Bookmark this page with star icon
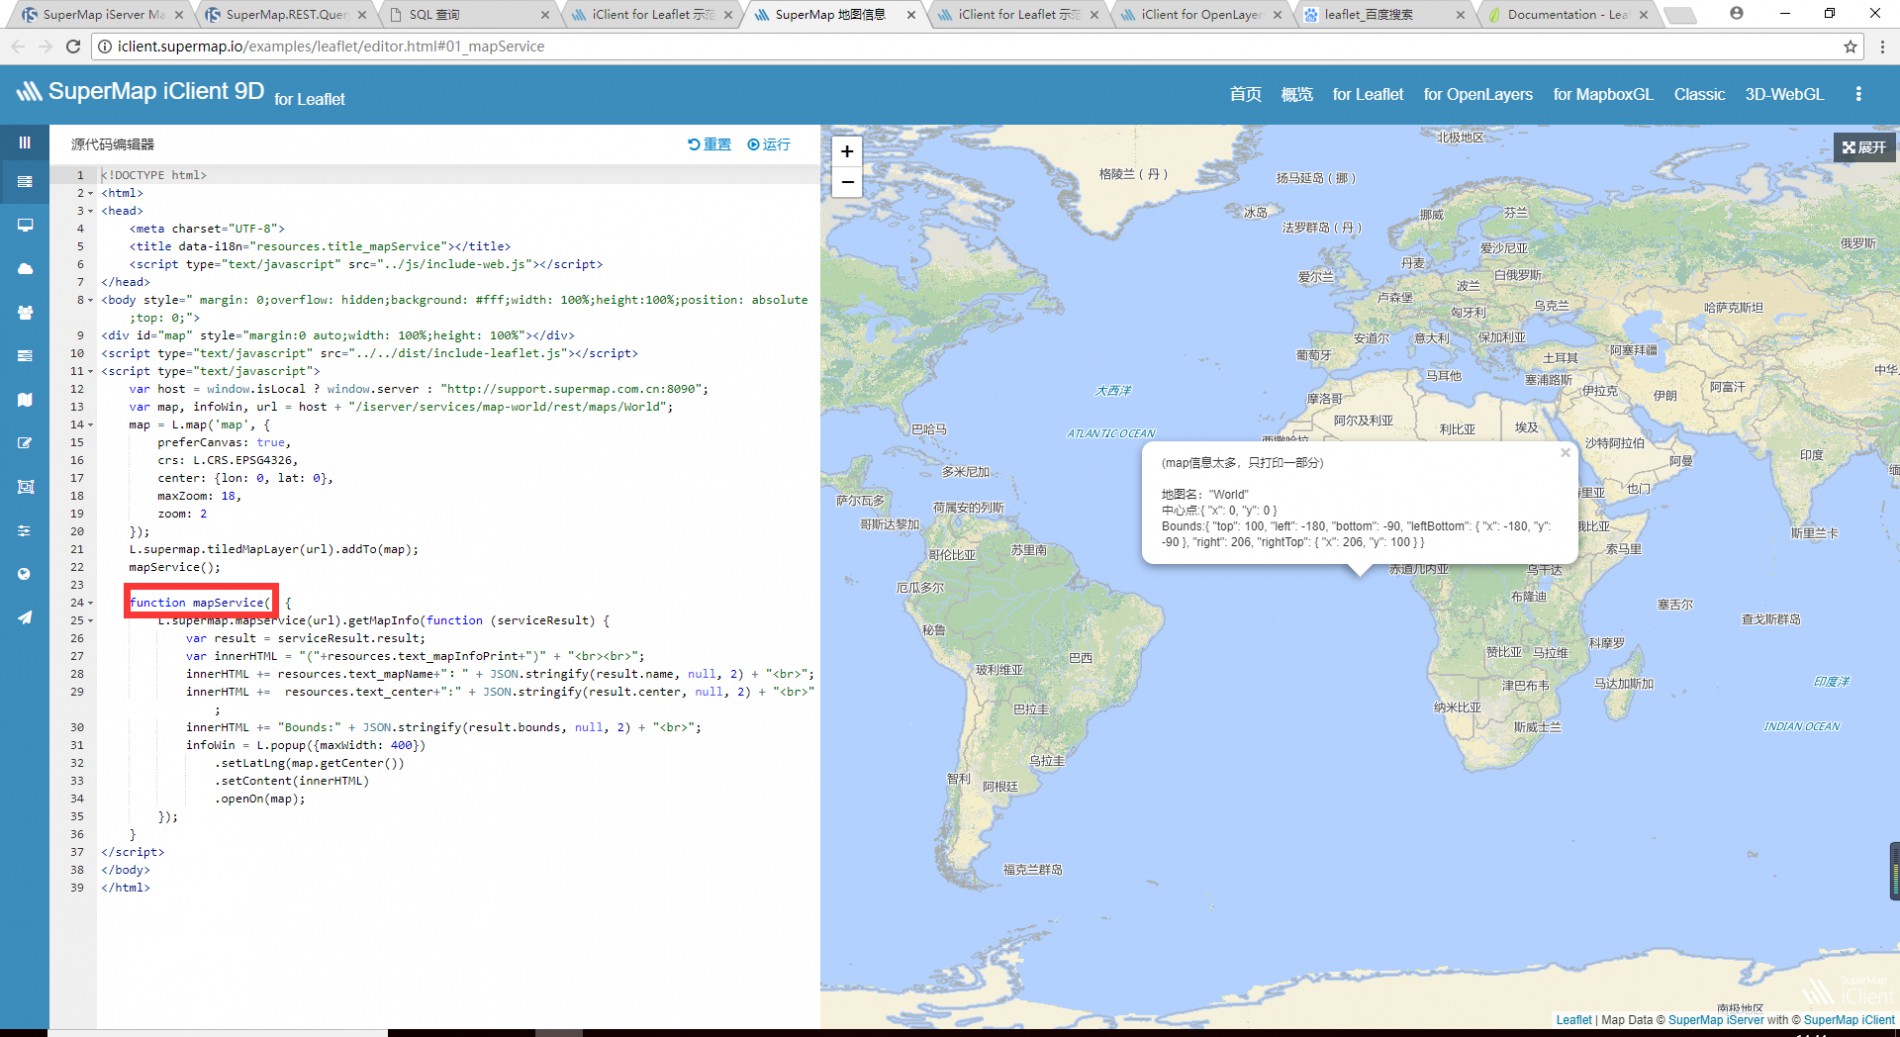1900x1037 pixels. pyautogui.click(x=1850, y=46)
